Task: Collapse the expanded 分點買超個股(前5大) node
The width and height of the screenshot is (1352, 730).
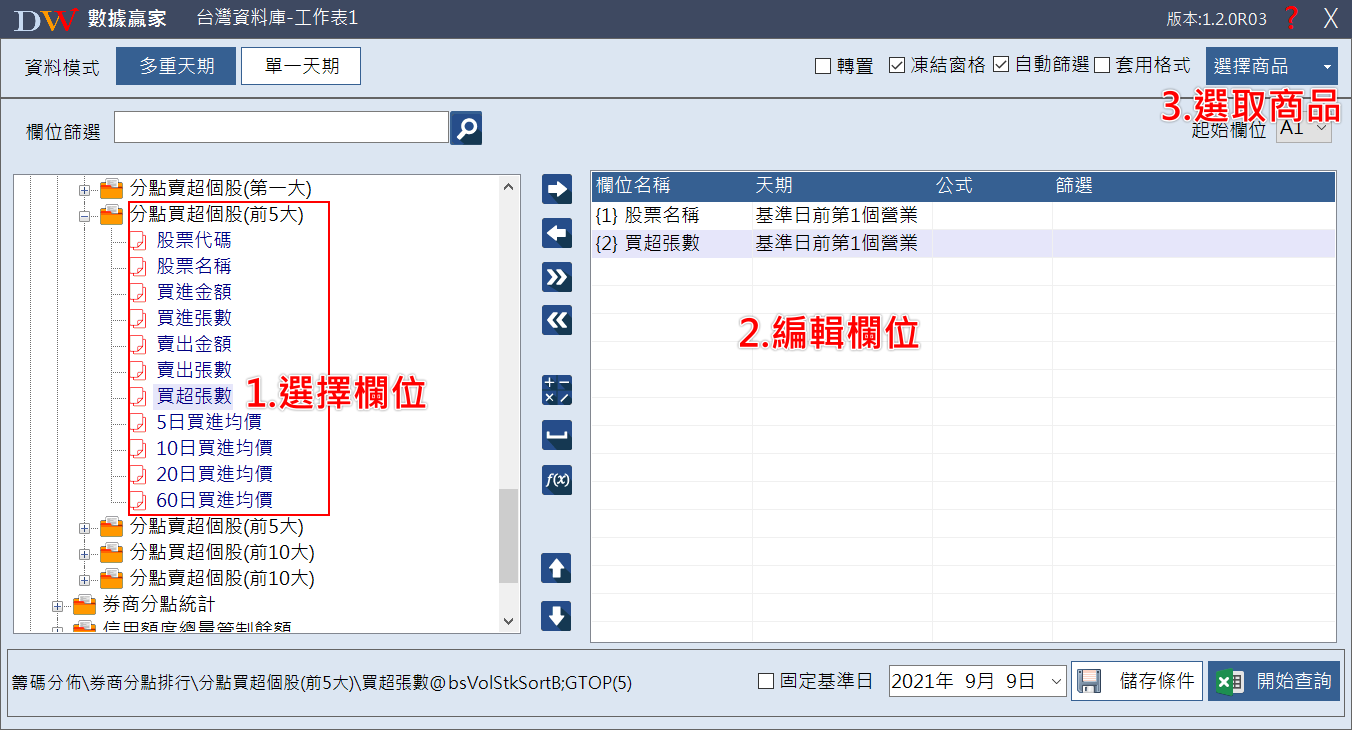Action: pos(85,214)
